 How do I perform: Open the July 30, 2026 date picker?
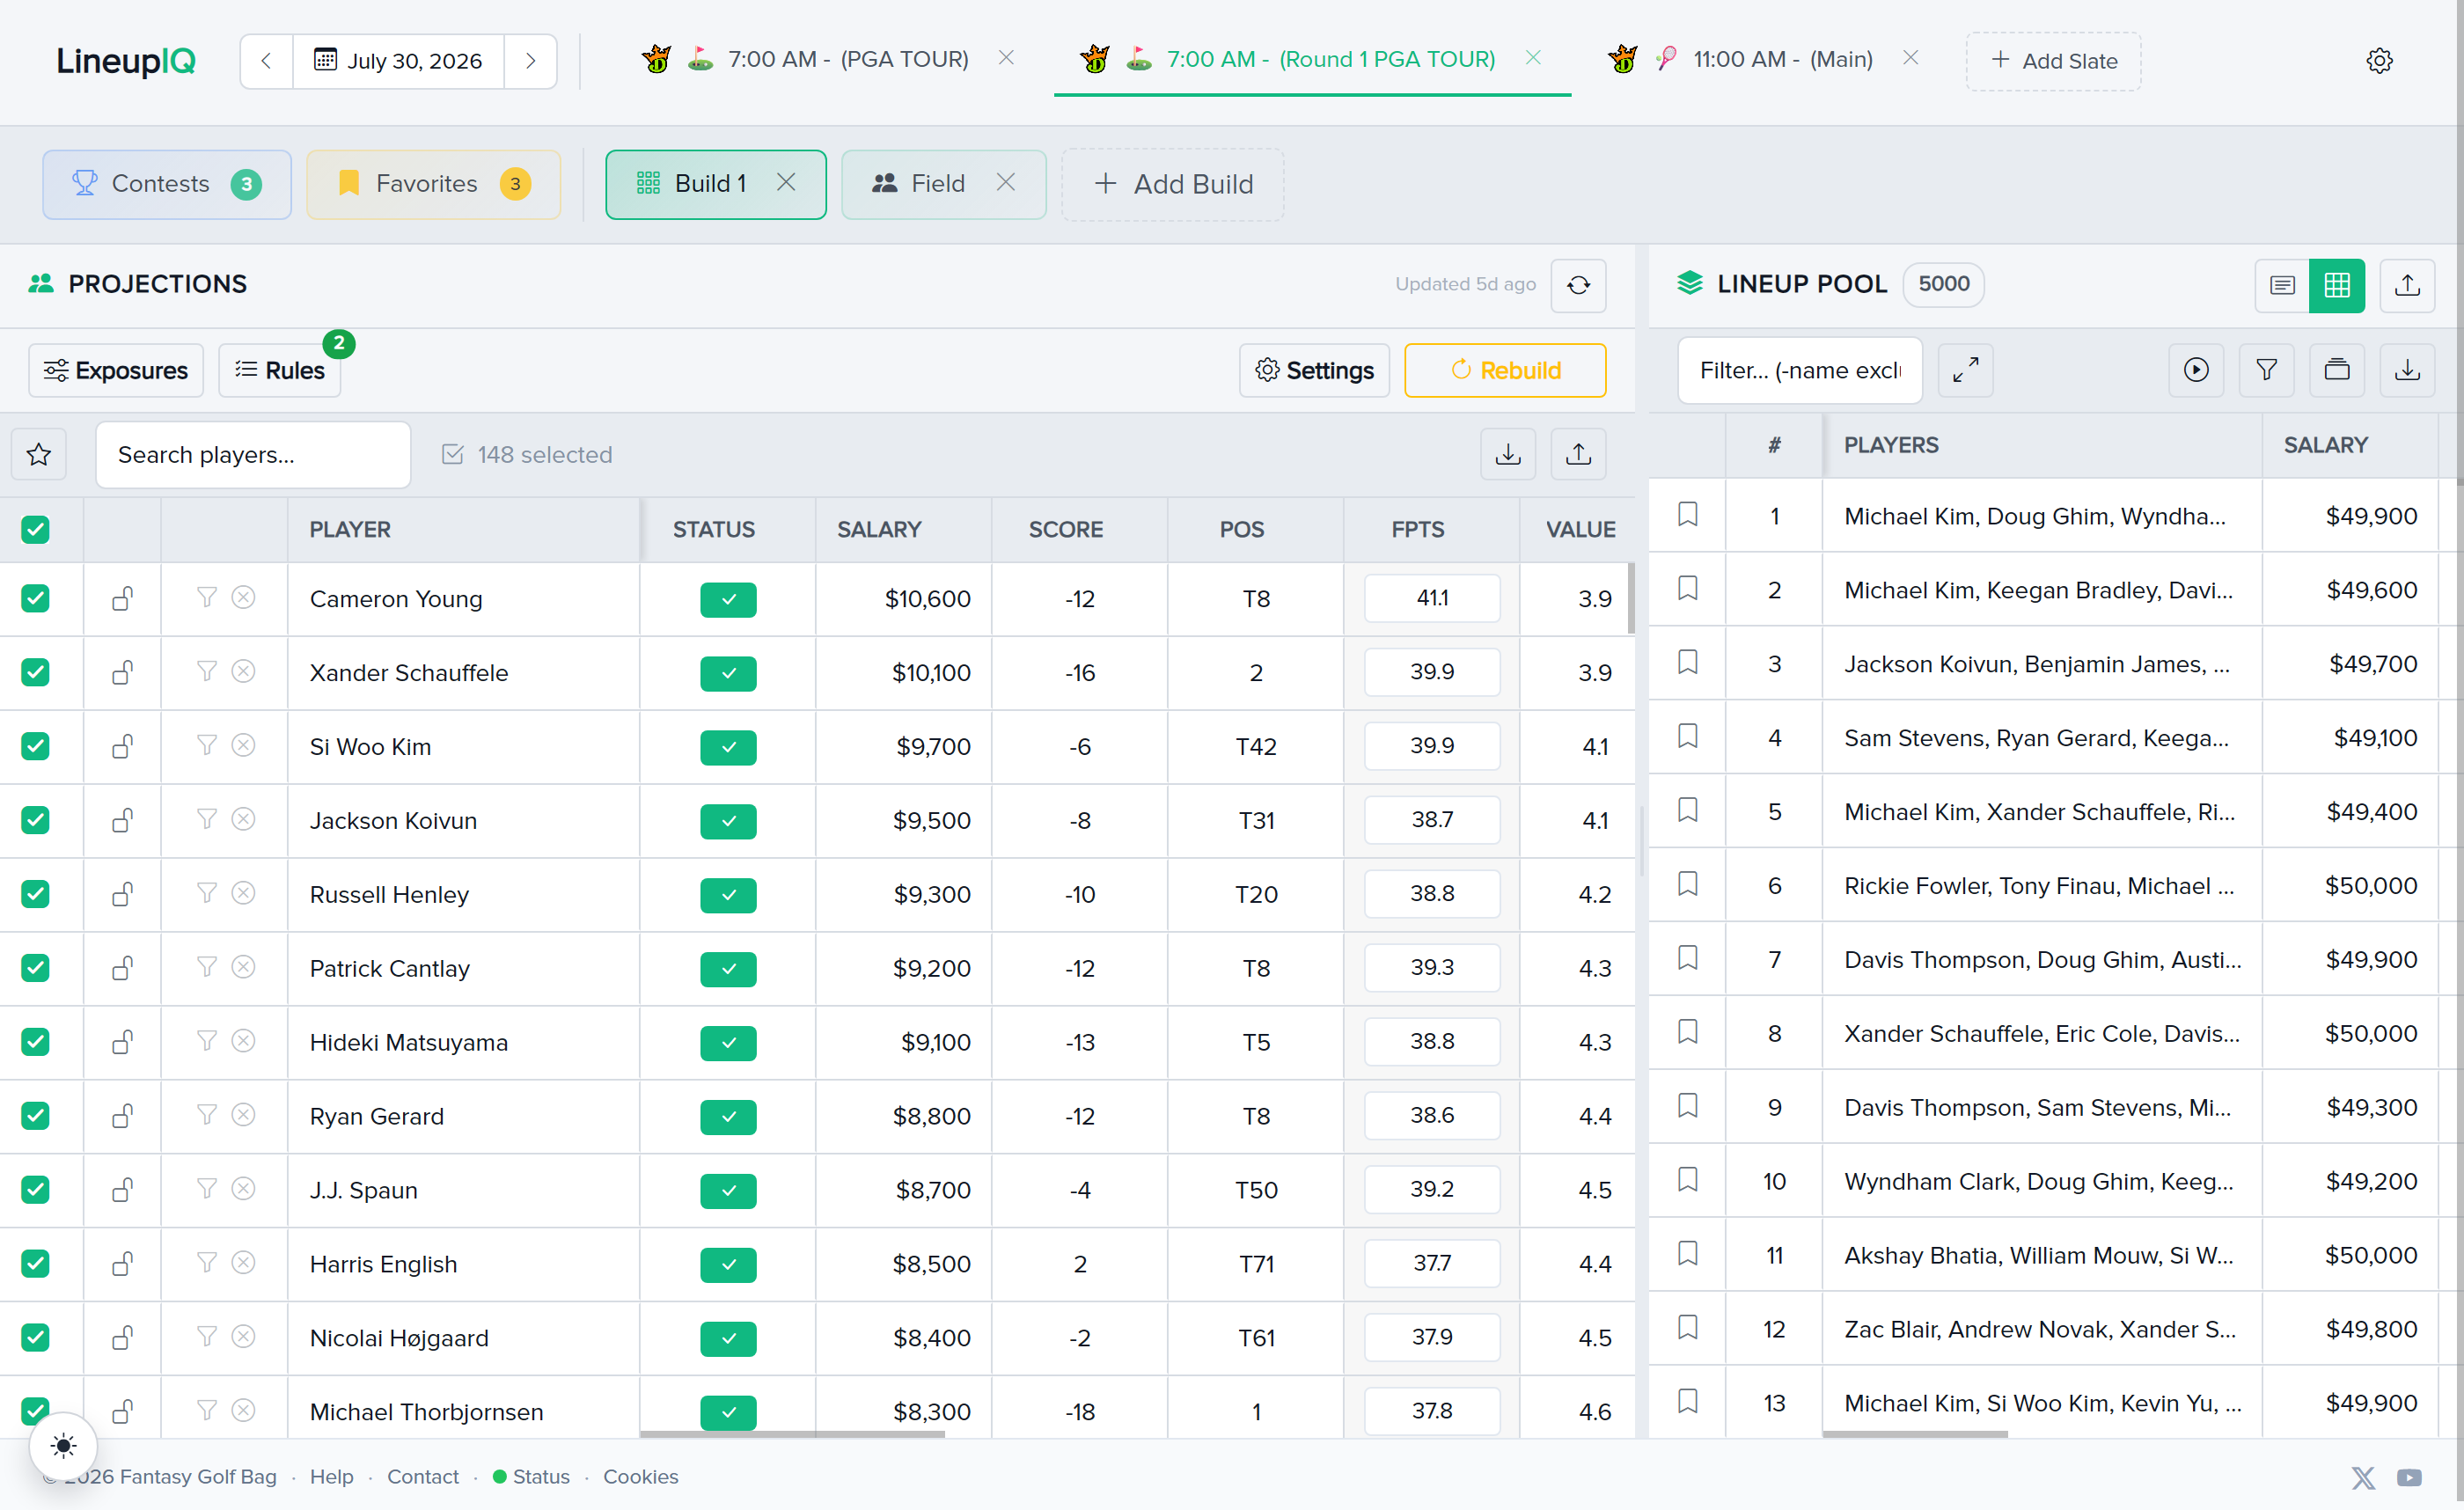click(398, 61)
